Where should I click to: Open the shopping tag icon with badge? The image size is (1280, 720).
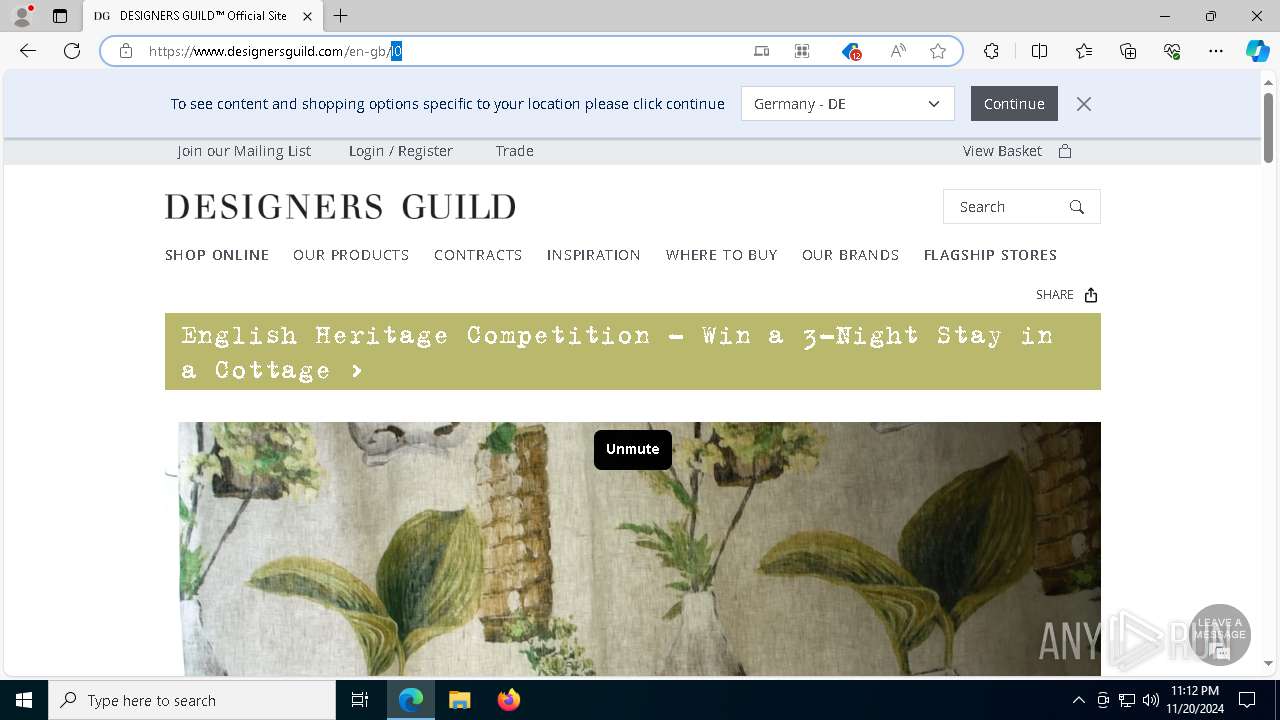click(x=851, y=51)
